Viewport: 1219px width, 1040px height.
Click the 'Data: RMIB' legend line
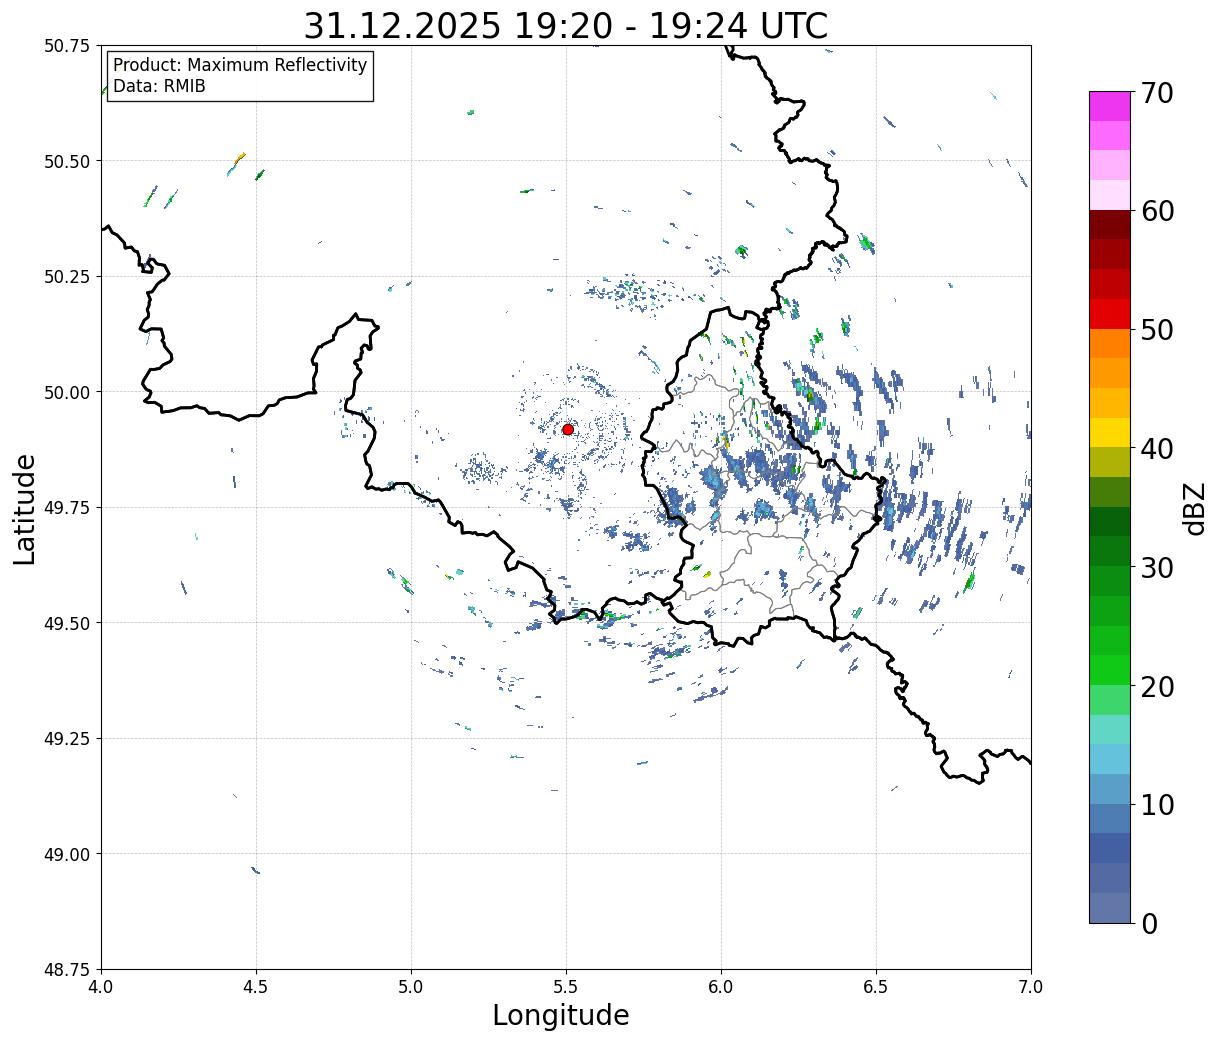[159, 86]
